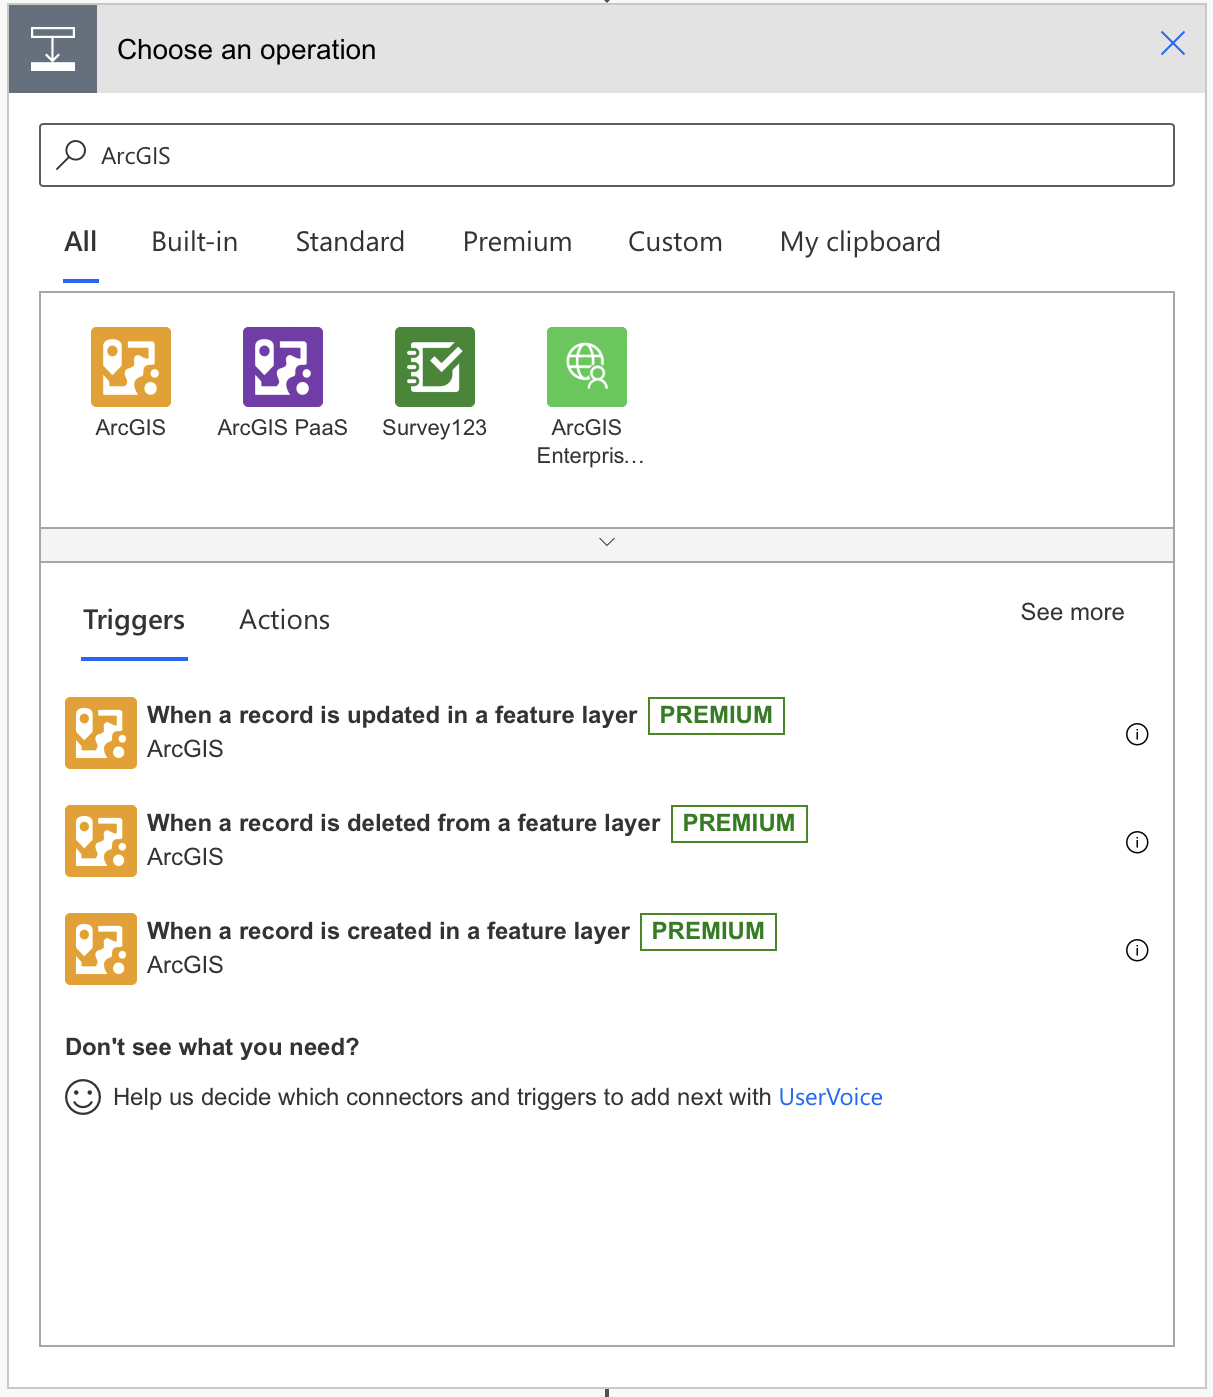Screen dimensions: 1213x1397
Task: Open the UserVoice link
Action: (x=830, y=1097)
